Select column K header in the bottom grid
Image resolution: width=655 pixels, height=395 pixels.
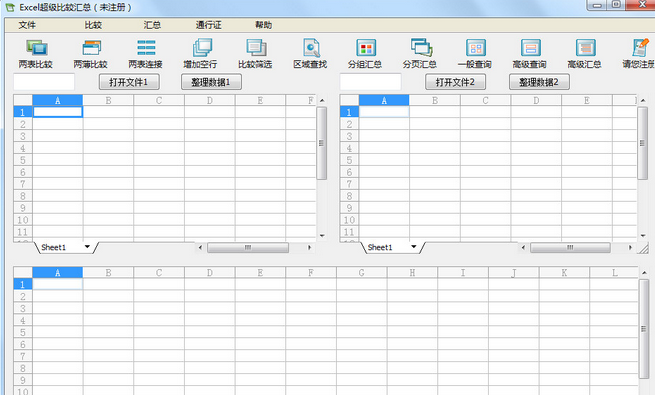[564, 273]
